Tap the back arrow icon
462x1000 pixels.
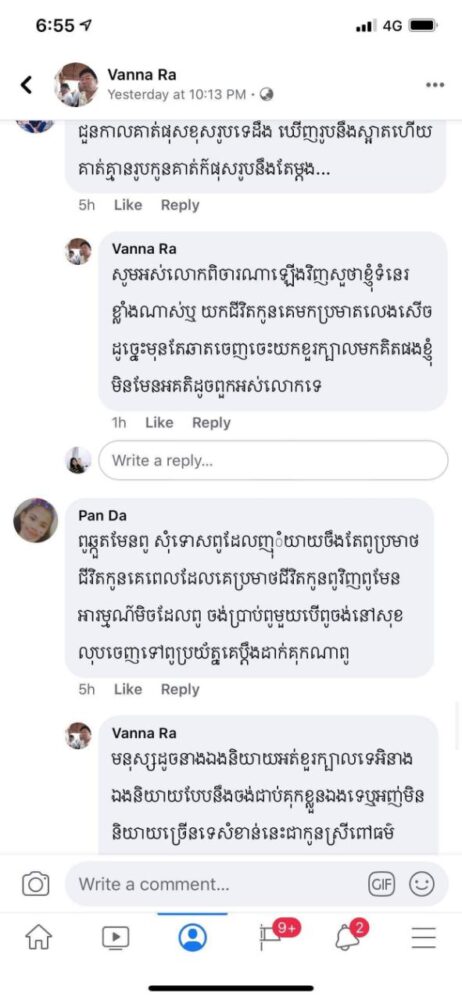[x=26, y=85]
